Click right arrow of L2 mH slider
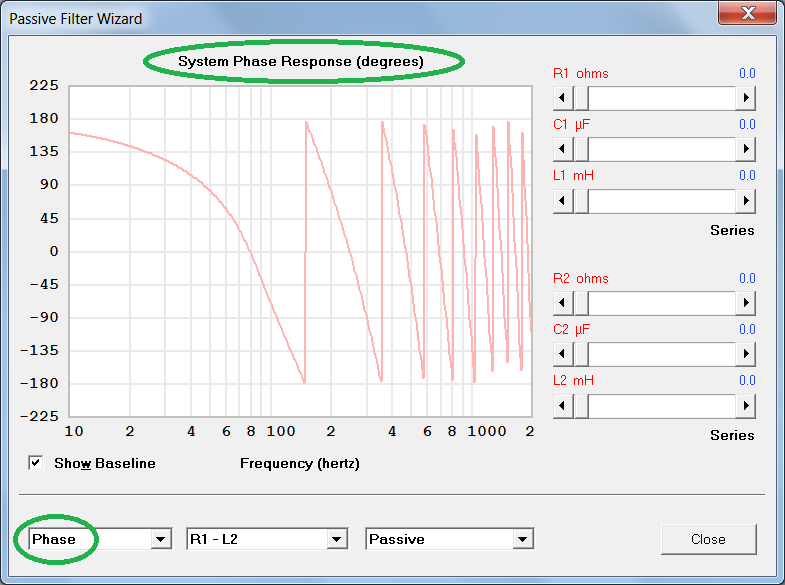The height and width of the screenshot is (585, 785). coord(745,406)
